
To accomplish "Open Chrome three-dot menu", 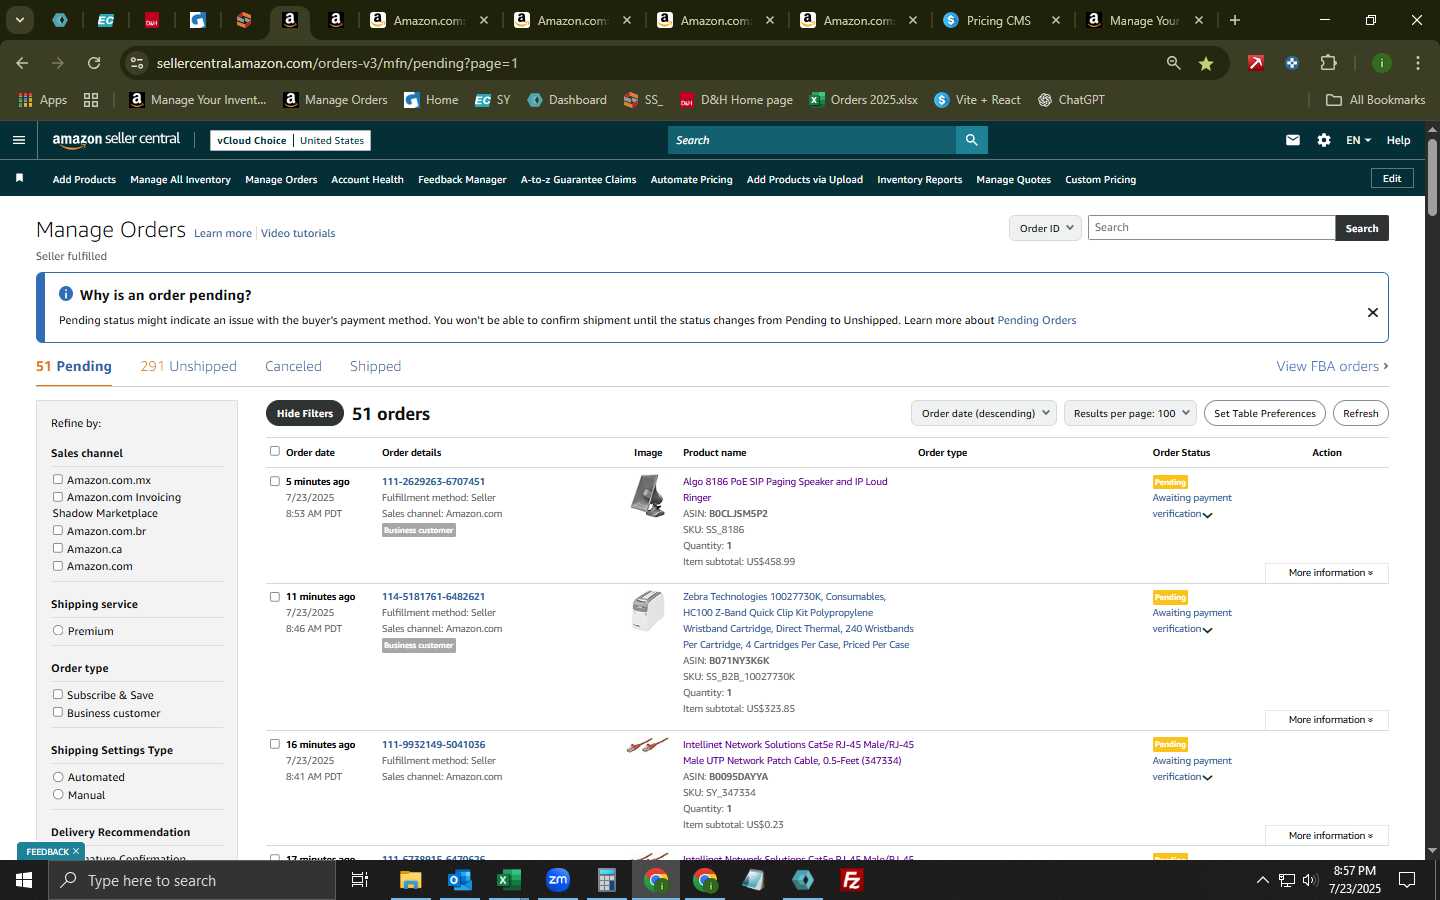I will 1417,63.
